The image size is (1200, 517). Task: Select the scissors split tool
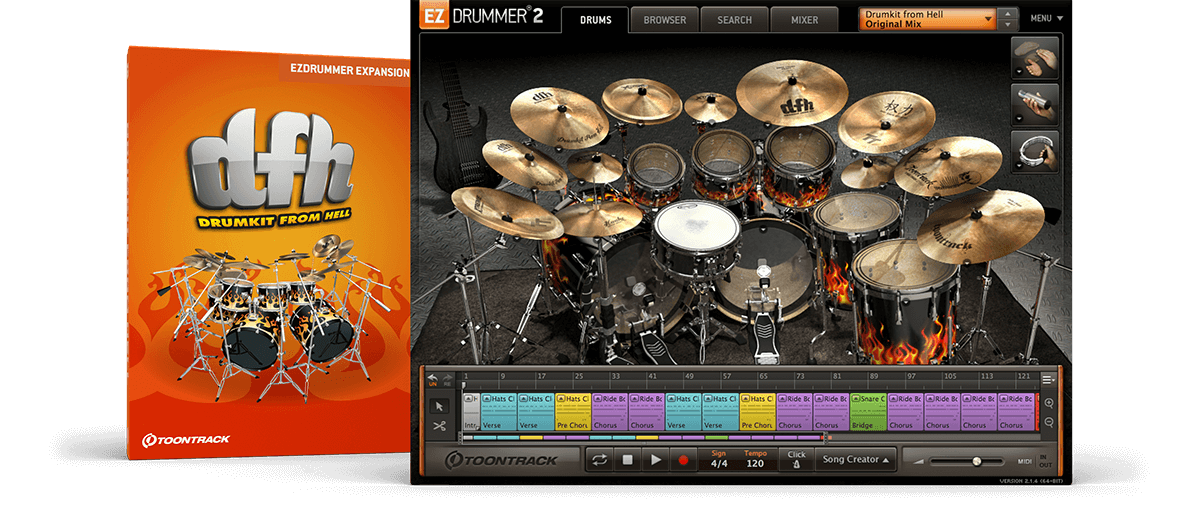coord(439,426)
